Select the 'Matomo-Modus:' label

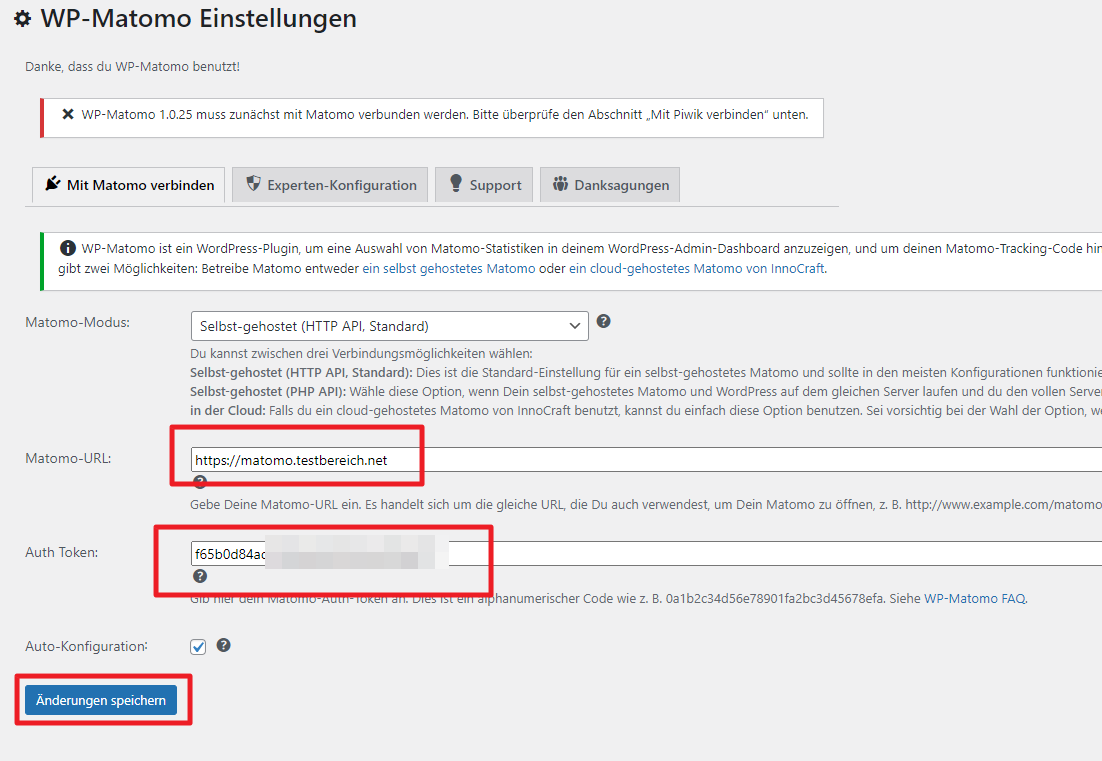coord(77,323)
